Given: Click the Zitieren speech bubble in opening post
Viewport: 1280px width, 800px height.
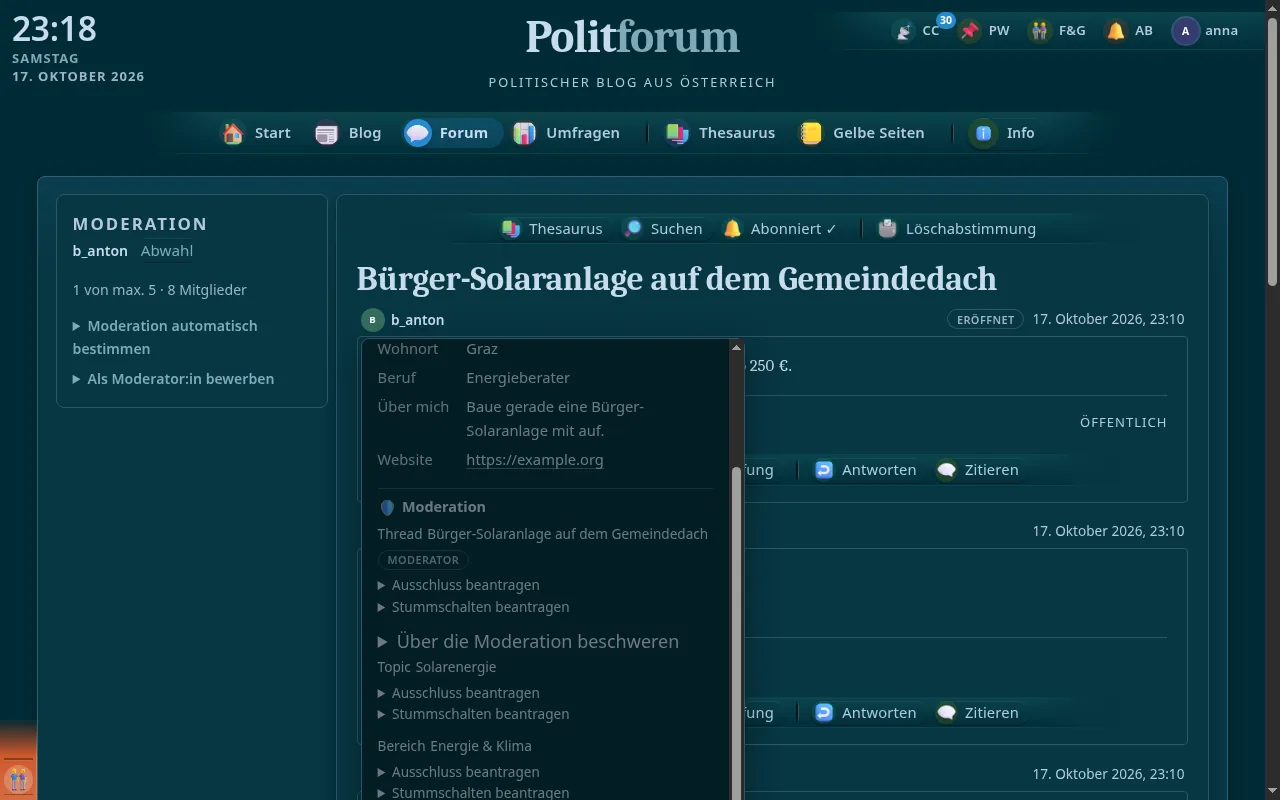Looking at the screenshot, I should (946, 470).
